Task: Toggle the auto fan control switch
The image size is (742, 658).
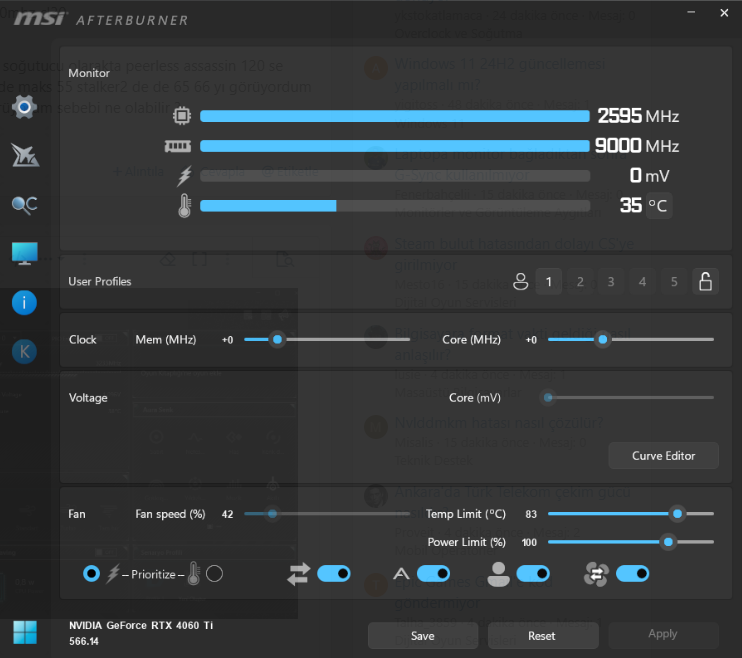Action: point(433,574)
